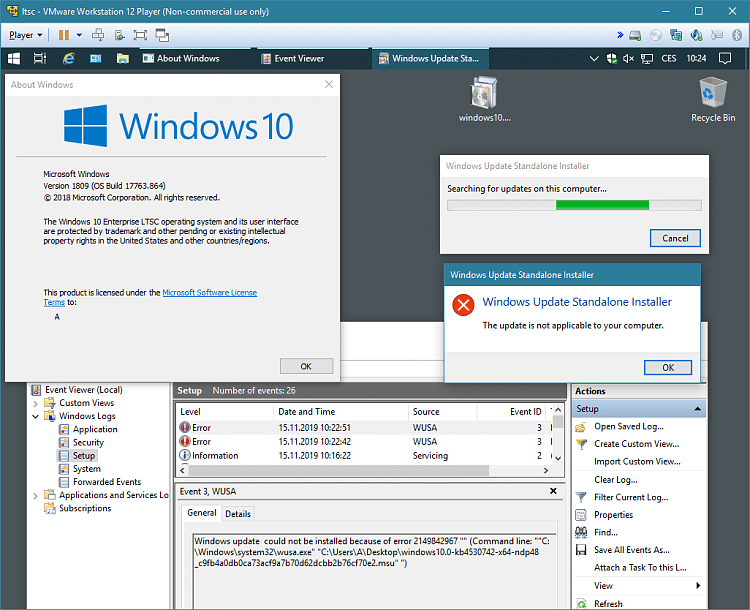
Task: Open File Explorer from the taskbar
Action: point(123,58)
